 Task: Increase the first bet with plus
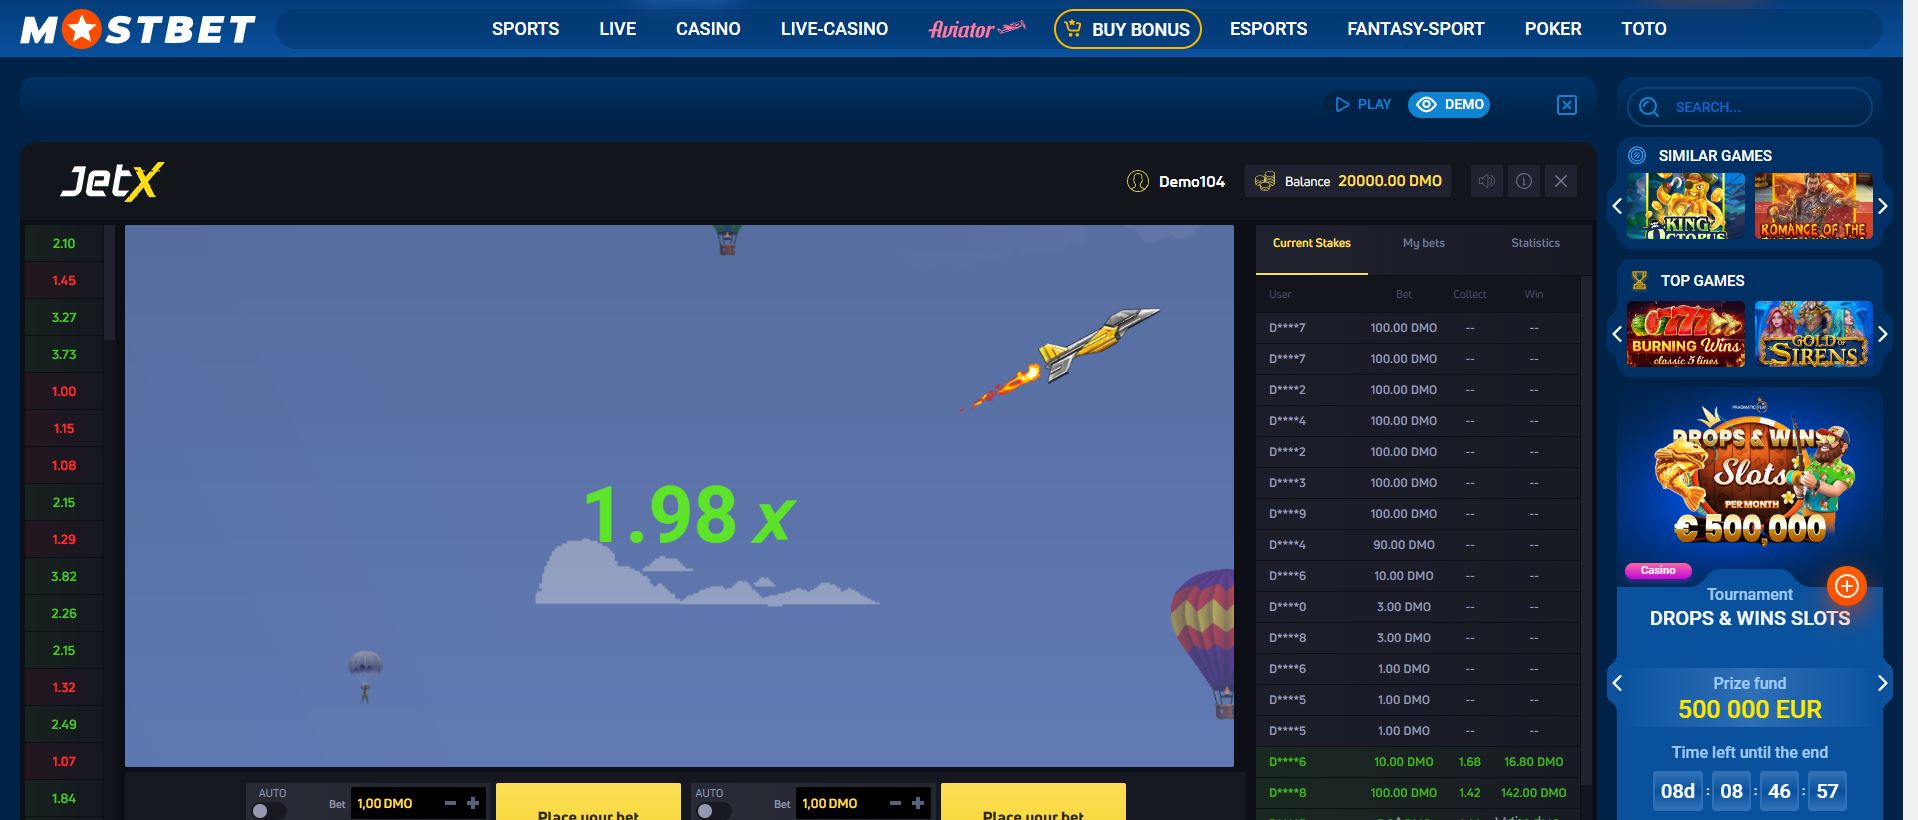[x=473, y=803]
